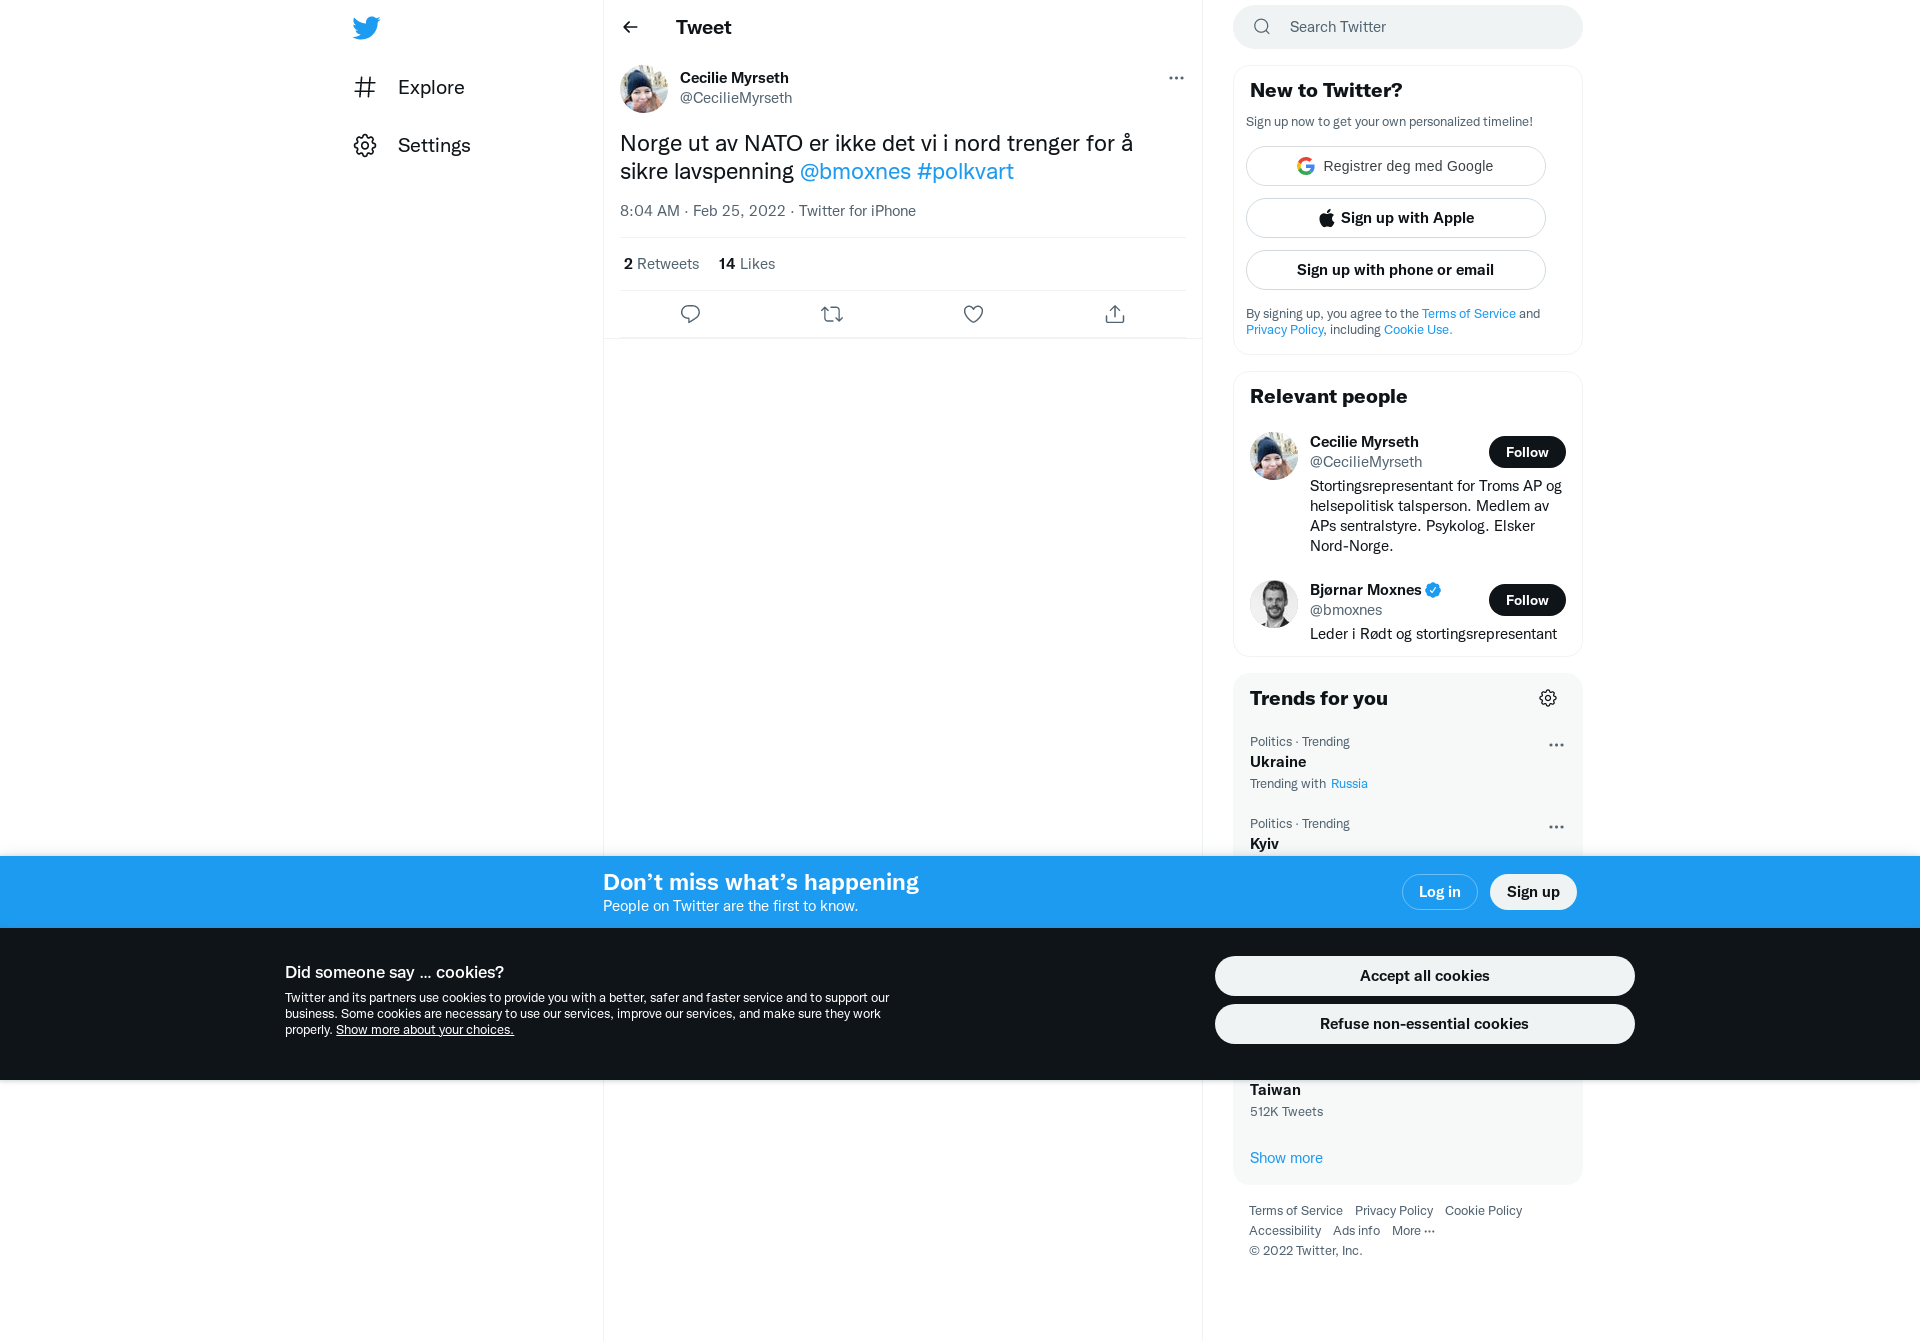This screenshot has height=1341, width=1920.
Task: Refuse non-essential cookies
Action: 1424,1024
